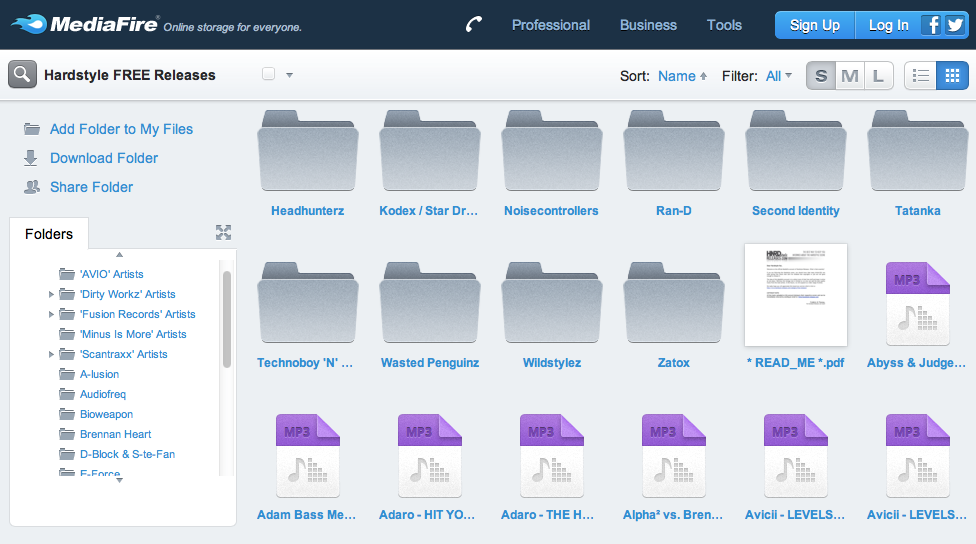This screenshot has width=976, height=544.
Task: Click the Download Folder arrow icon
Action: click(30, 158)
